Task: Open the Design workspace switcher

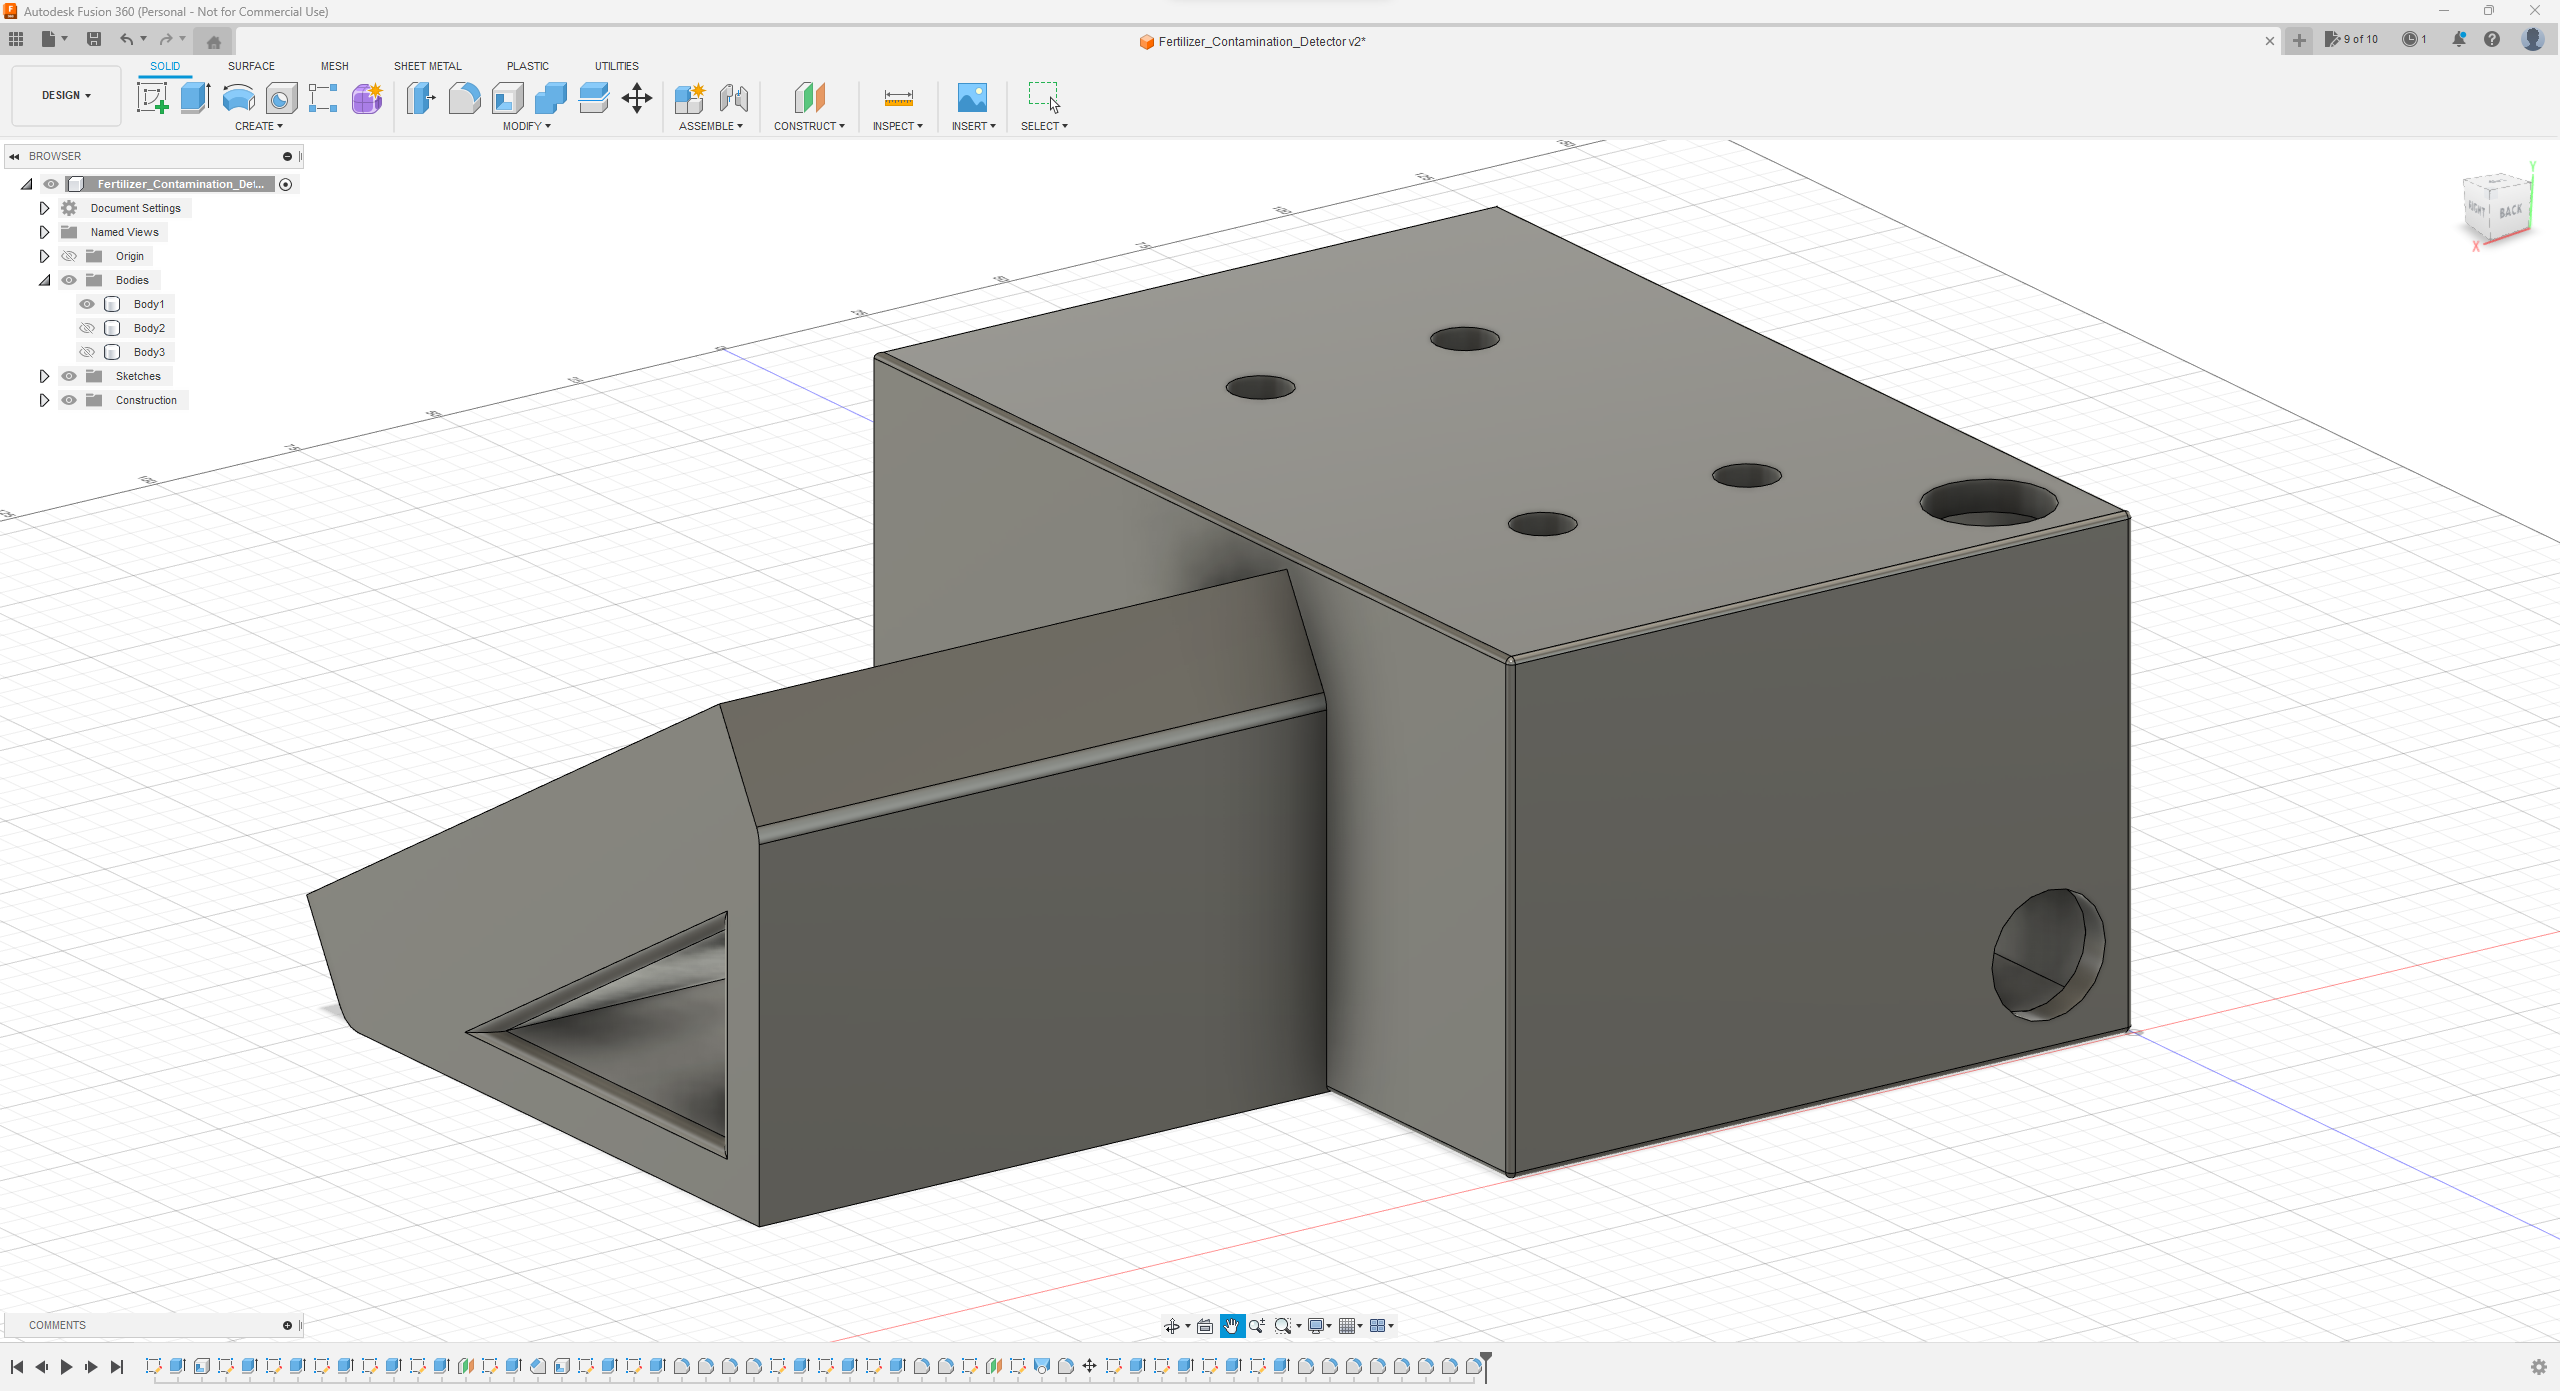Action: [65, 95]
